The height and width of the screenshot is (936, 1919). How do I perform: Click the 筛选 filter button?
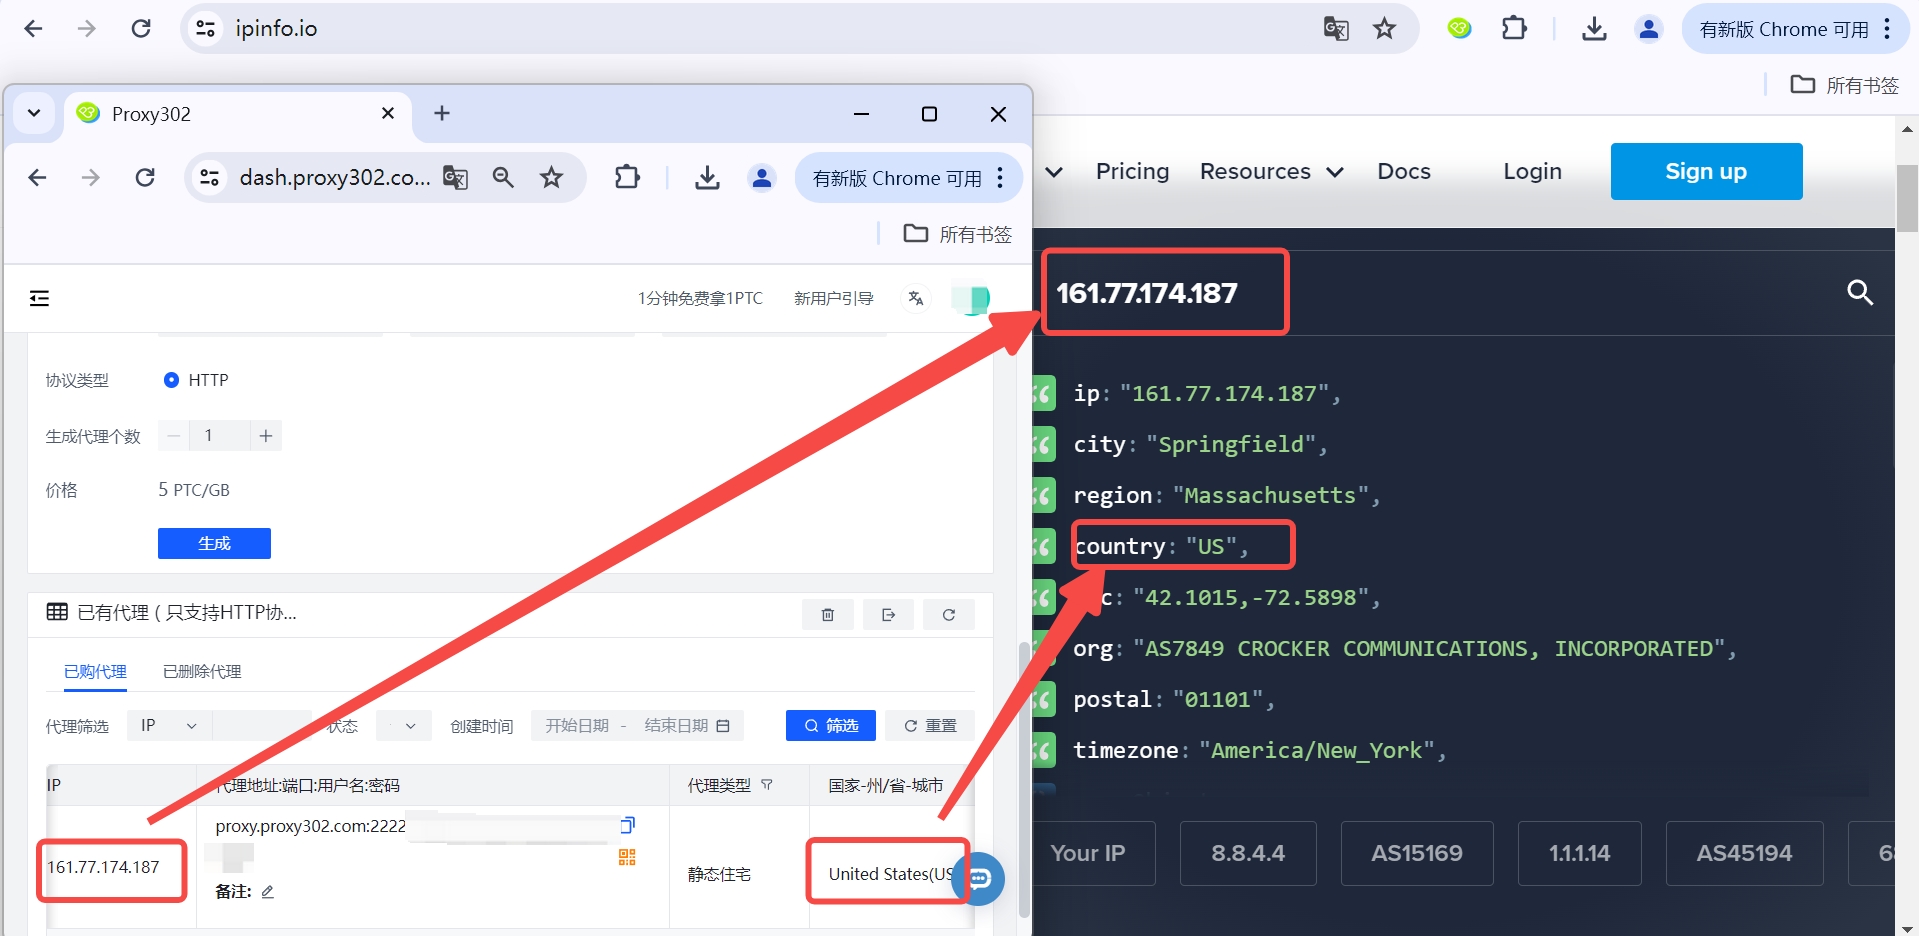pos(831,725)
